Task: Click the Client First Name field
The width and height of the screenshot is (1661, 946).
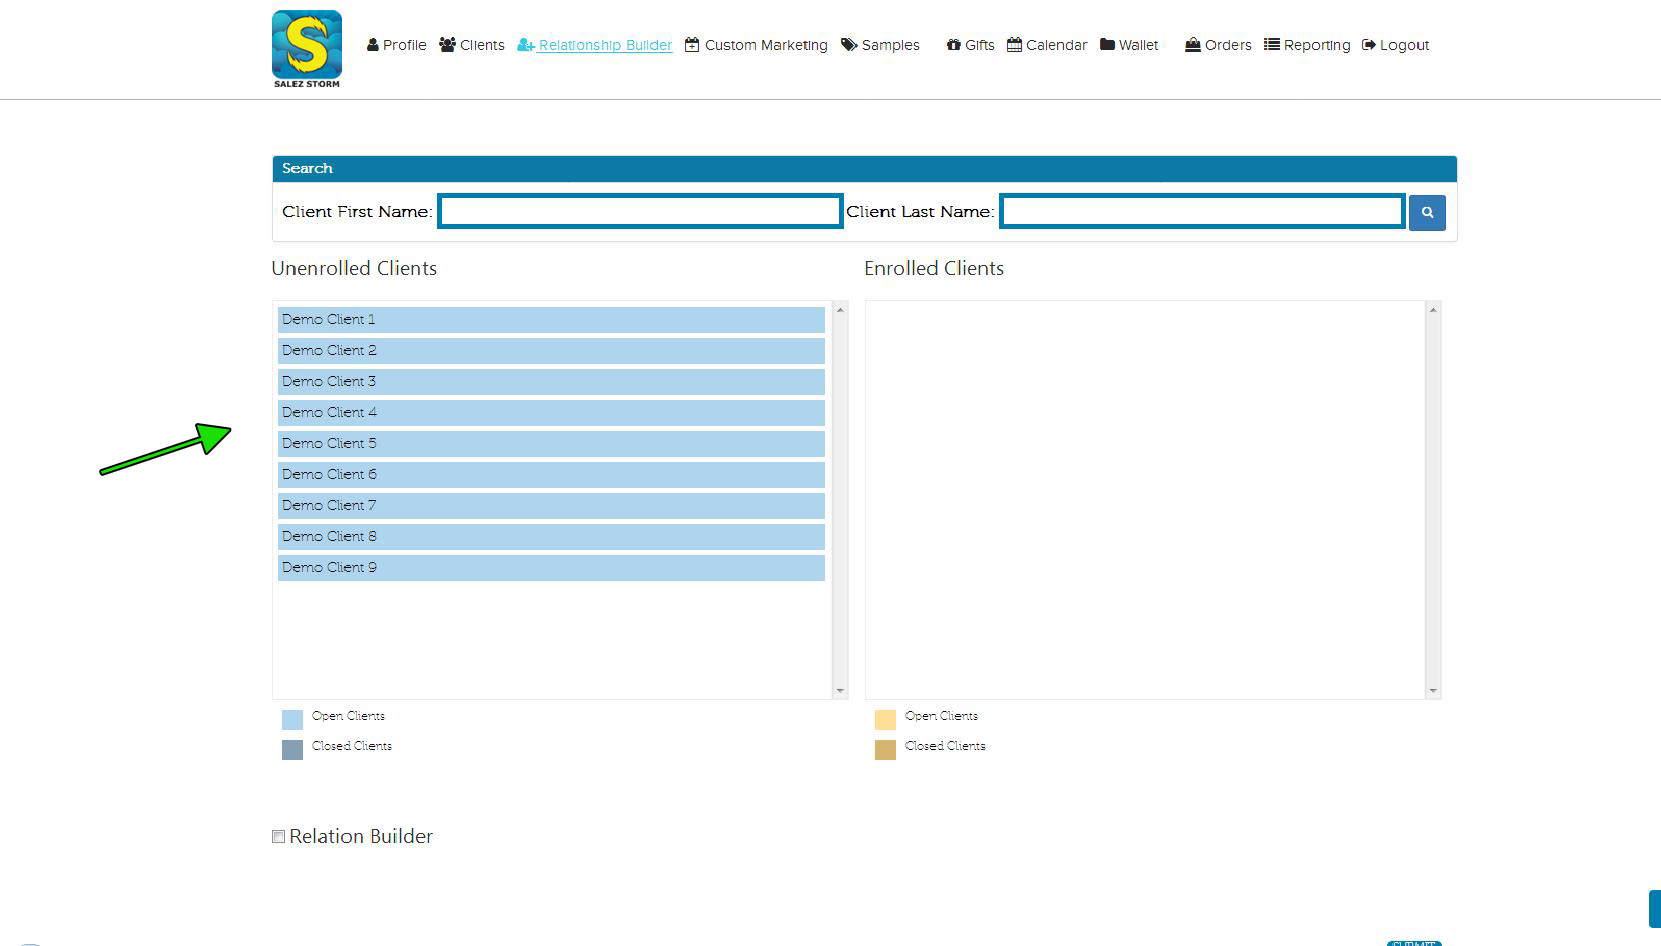Action: (x=640, y=212)
